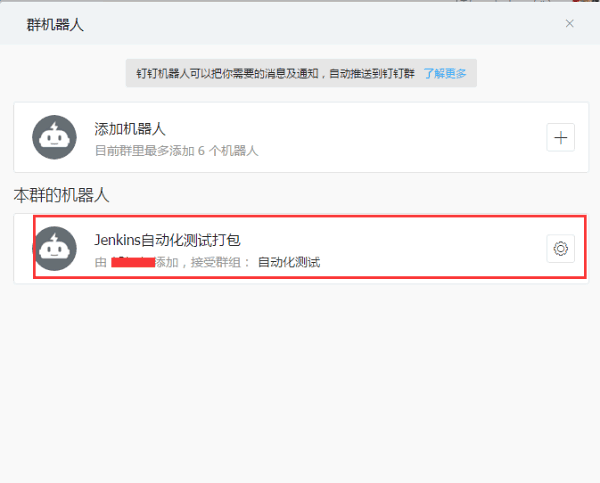Click the Jenkins自动化测试打包 robot avatar

coord(54,248)
